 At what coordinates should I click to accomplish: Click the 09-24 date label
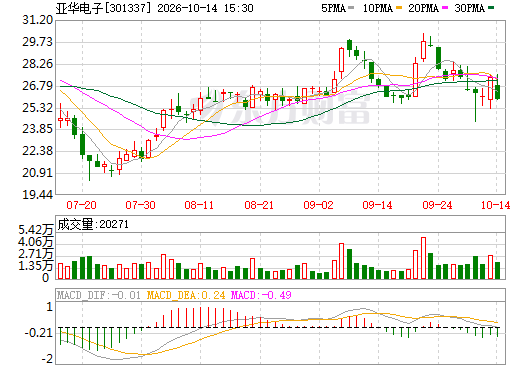tap(437, 205)
